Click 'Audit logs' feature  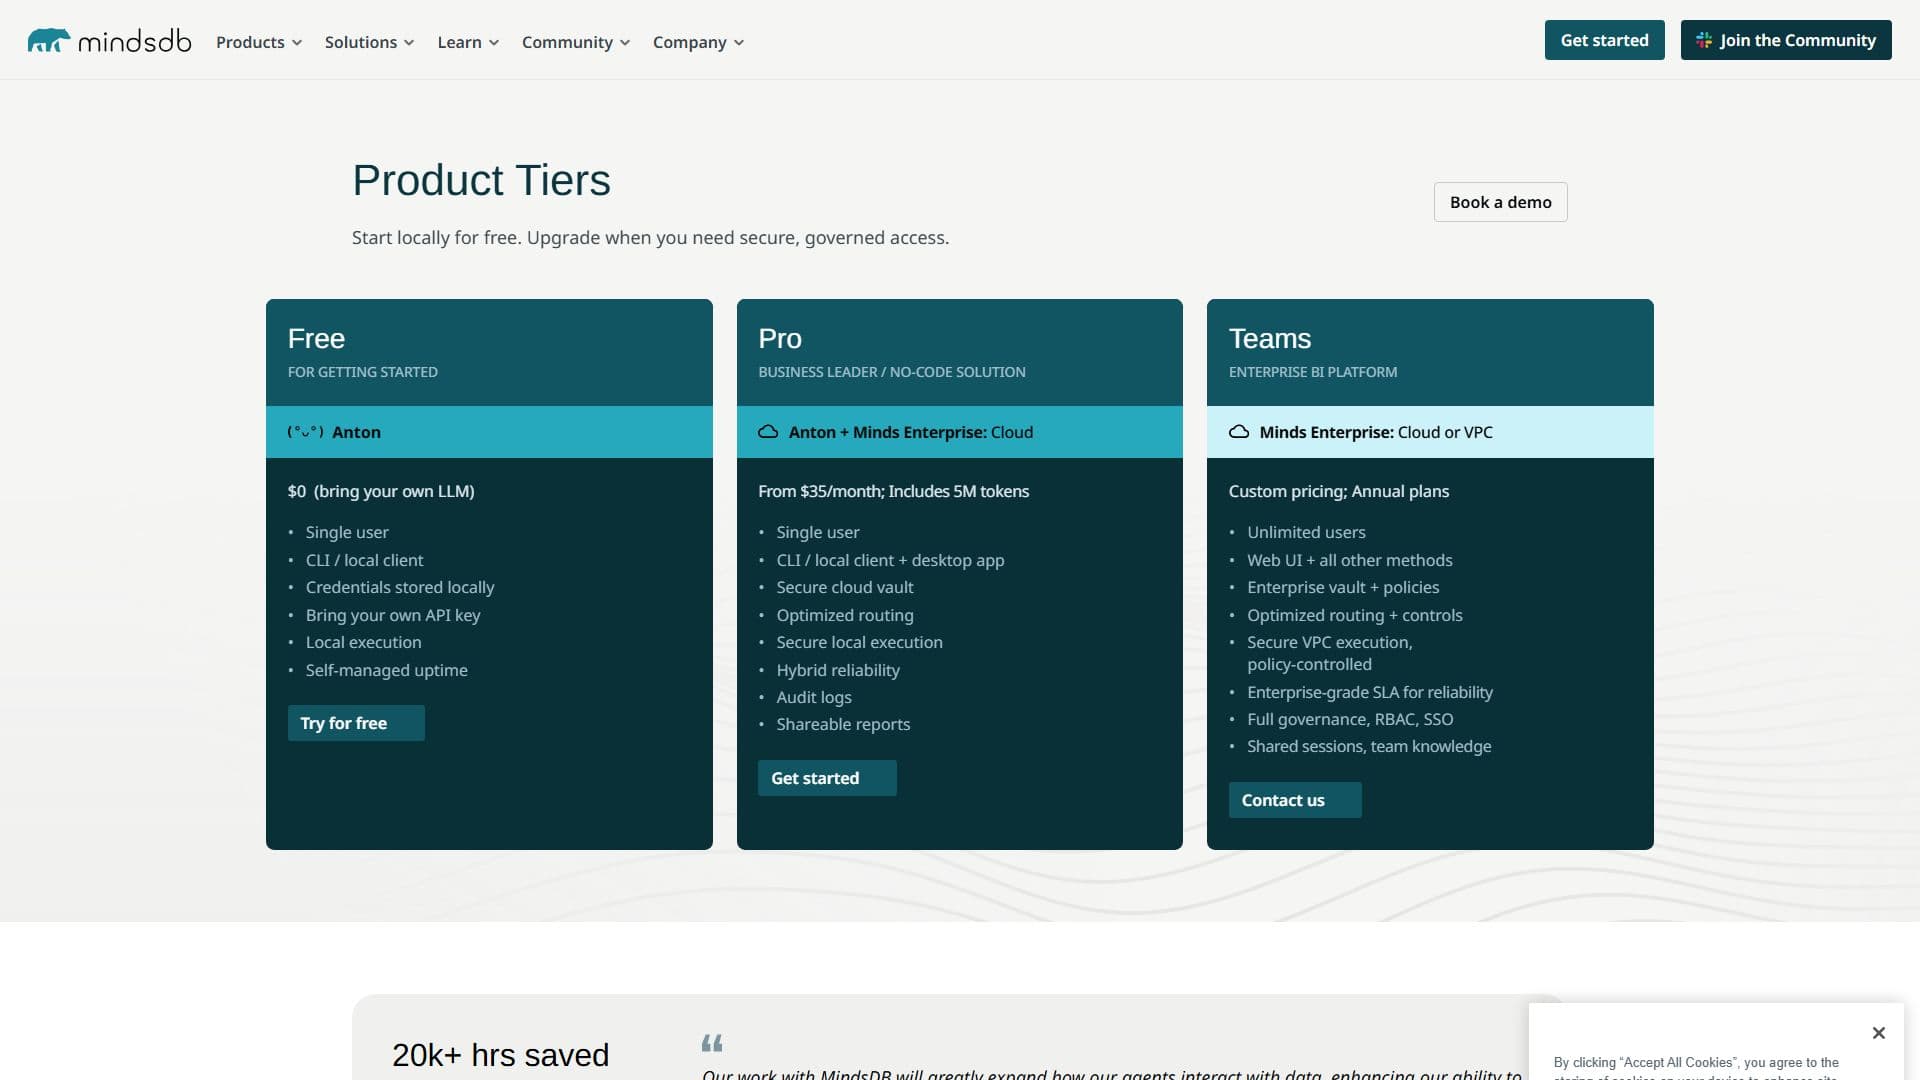[814, 697]
